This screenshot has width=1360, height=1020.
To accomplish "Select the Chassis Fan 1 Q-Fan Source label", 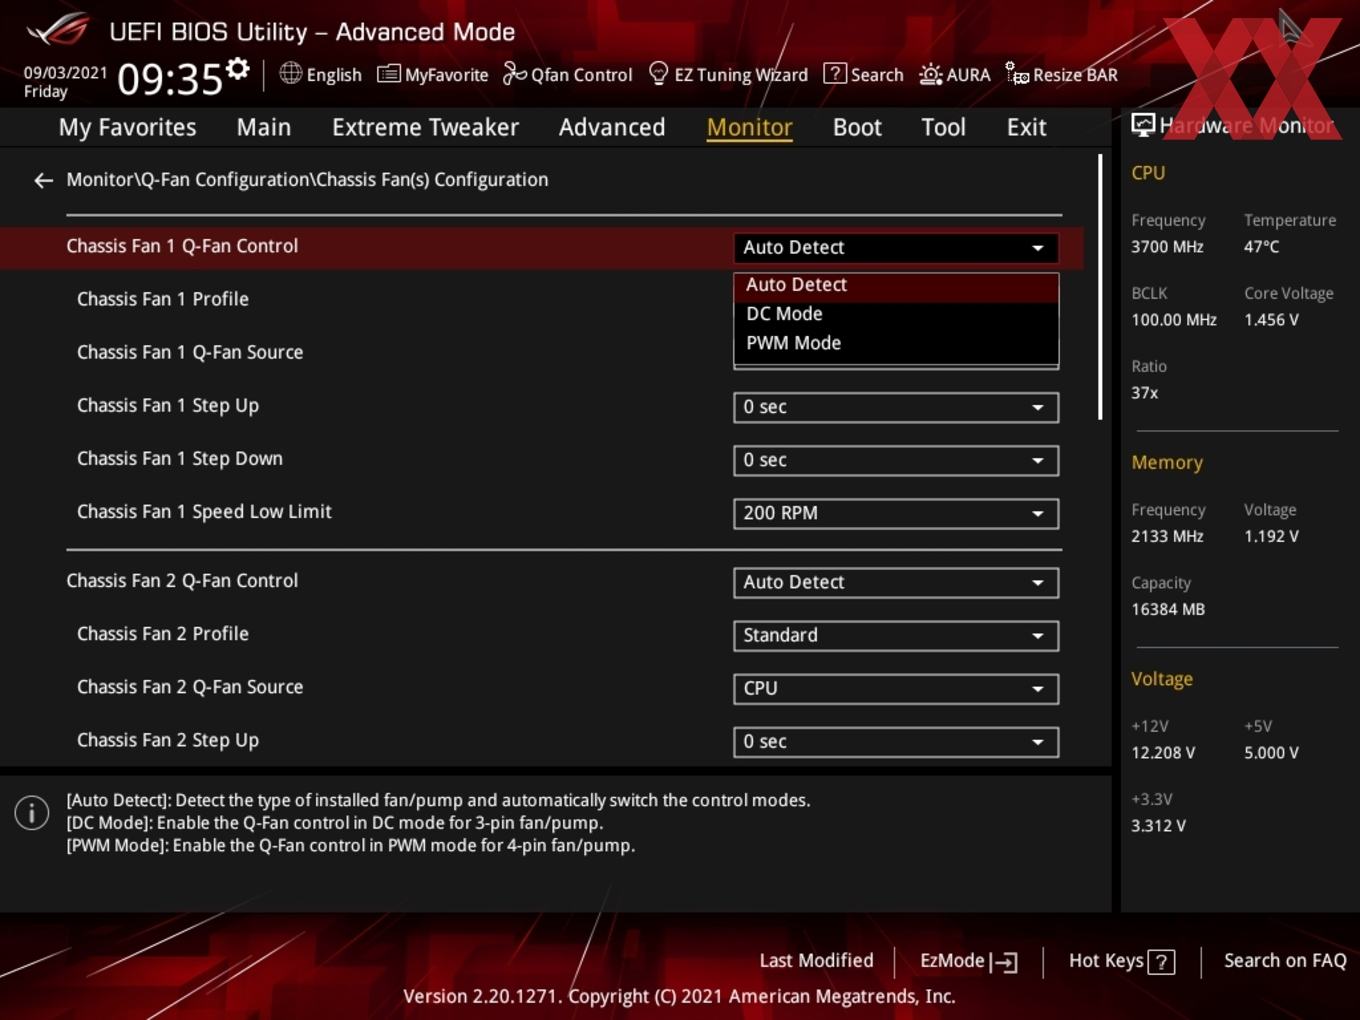I will tap(190, 352).
